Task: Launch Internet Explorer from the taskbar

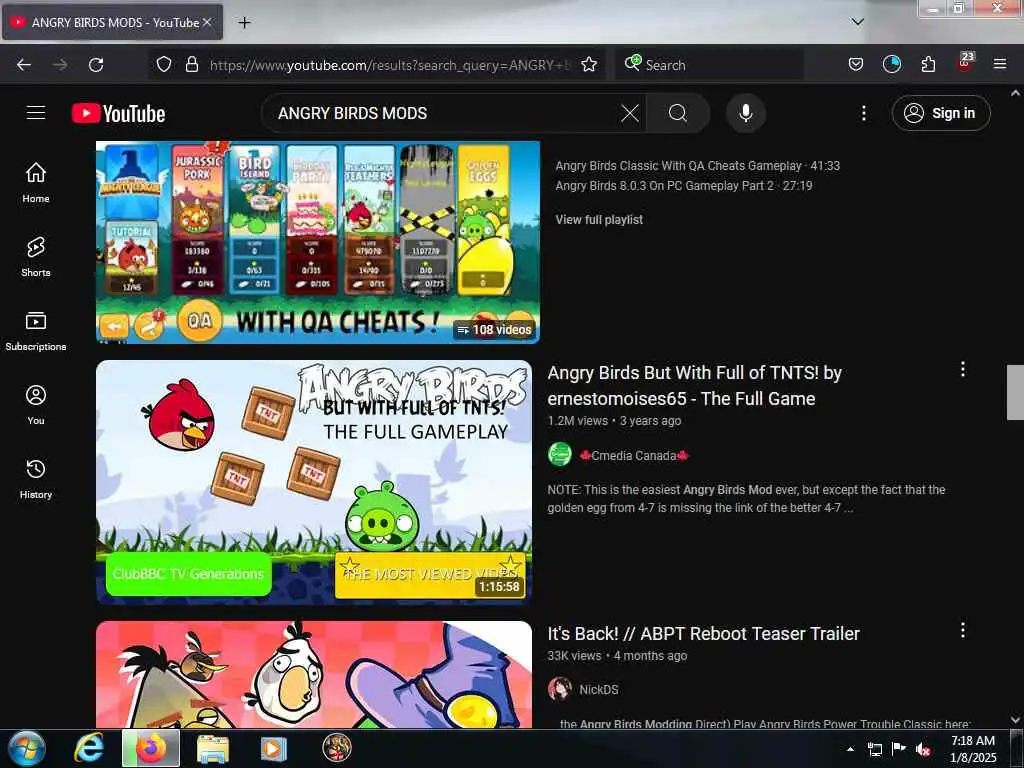Action: (88, 748)
